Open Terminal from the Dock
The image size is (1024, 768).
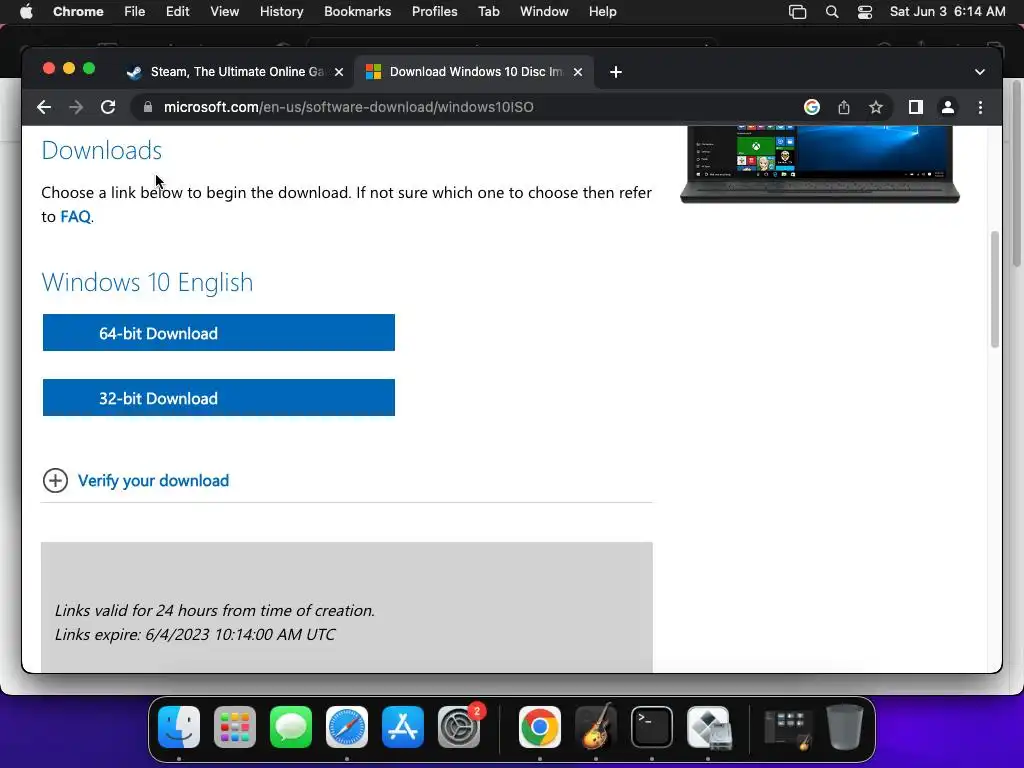click(x=652, y=726)
